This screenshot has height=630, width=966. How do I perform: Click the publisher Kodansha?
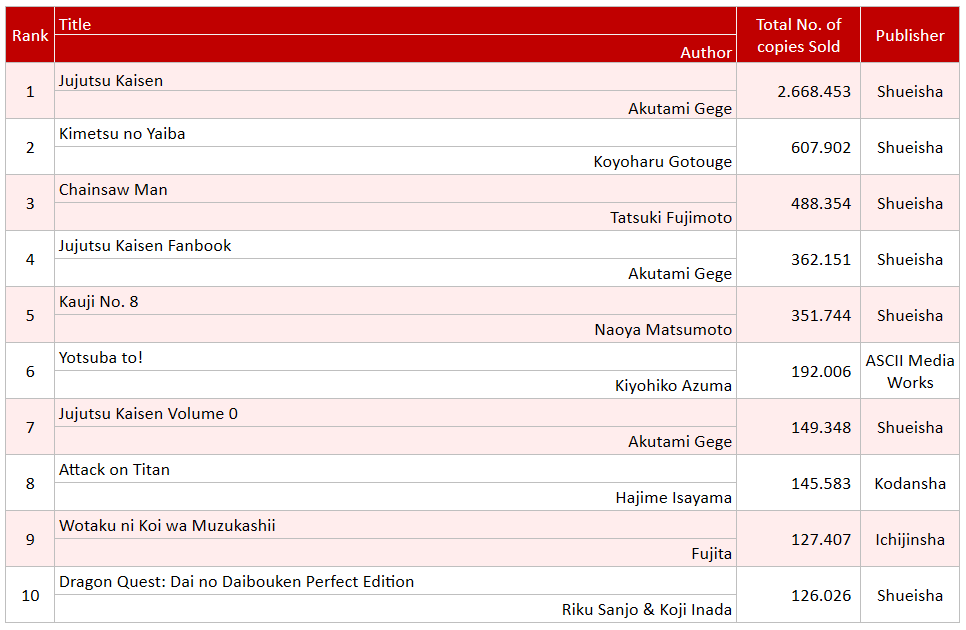910,484
